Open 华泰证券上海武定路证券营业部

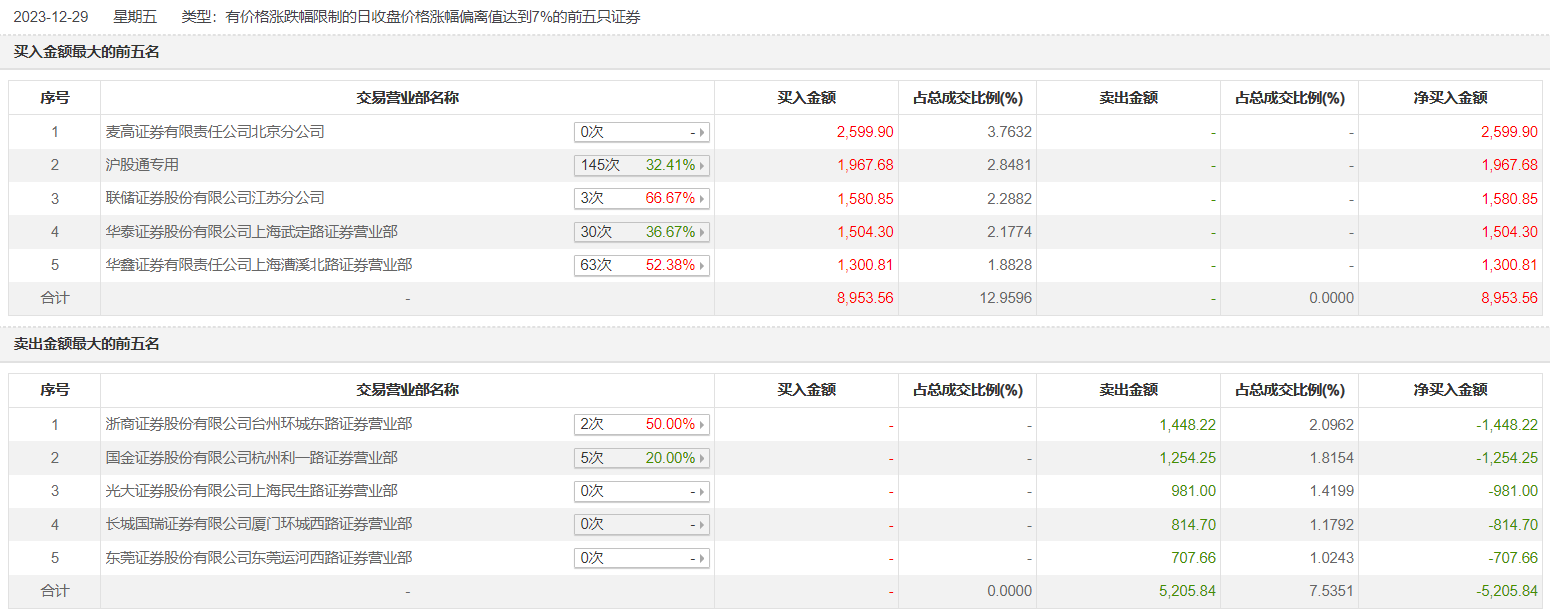click(251, 231)
